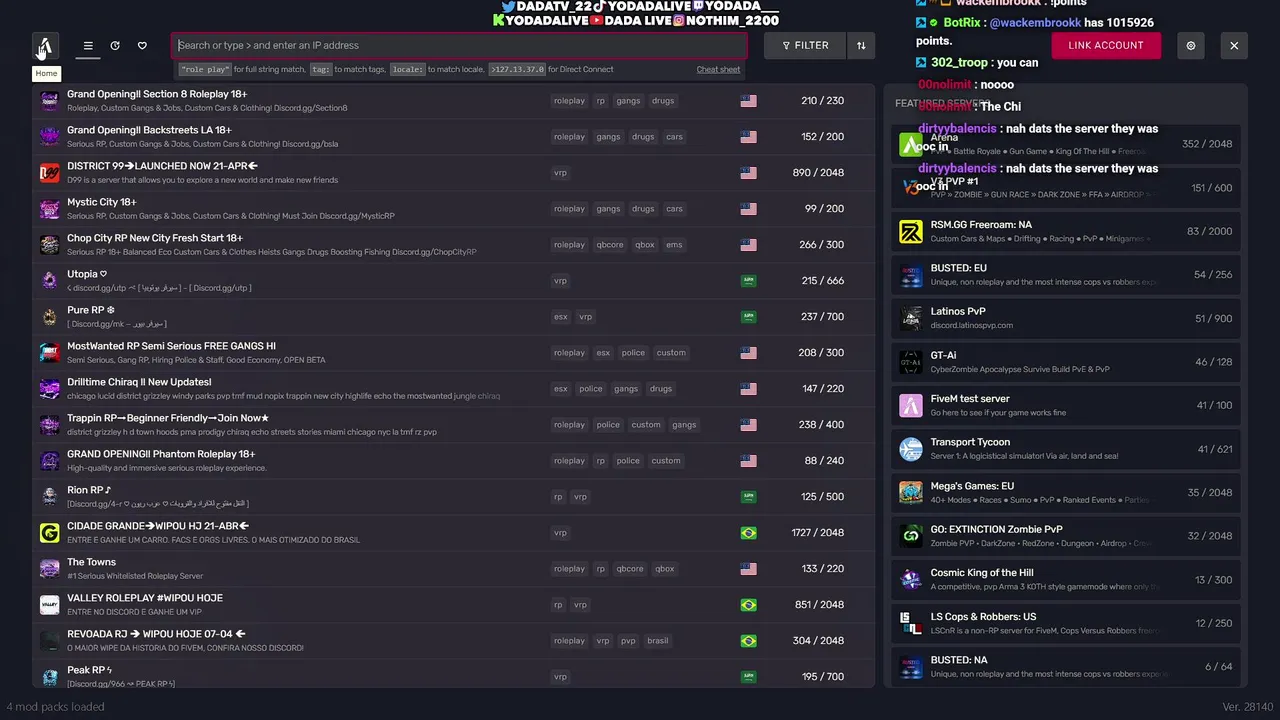
Task: Click the Twitch chat username 302_troop
Action: [x=958, y=62]
